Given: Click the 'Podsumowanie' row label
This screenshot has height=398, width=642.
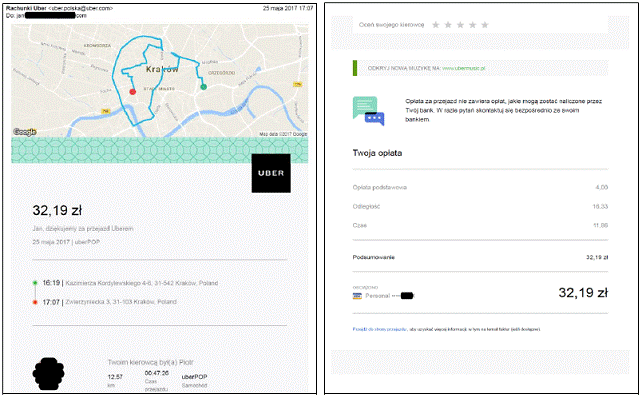Looking at the screenshot, I should click(373, 258).
